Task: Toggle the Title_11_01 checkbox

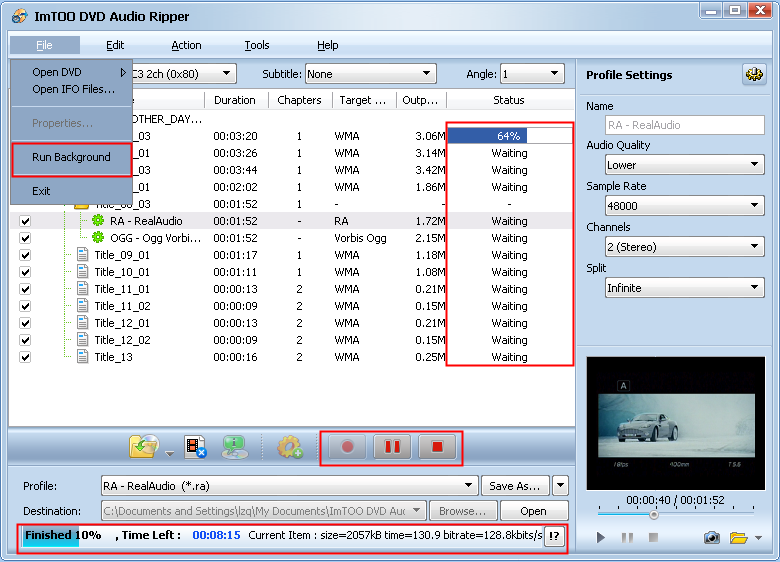Action: (x=25, y=289)
